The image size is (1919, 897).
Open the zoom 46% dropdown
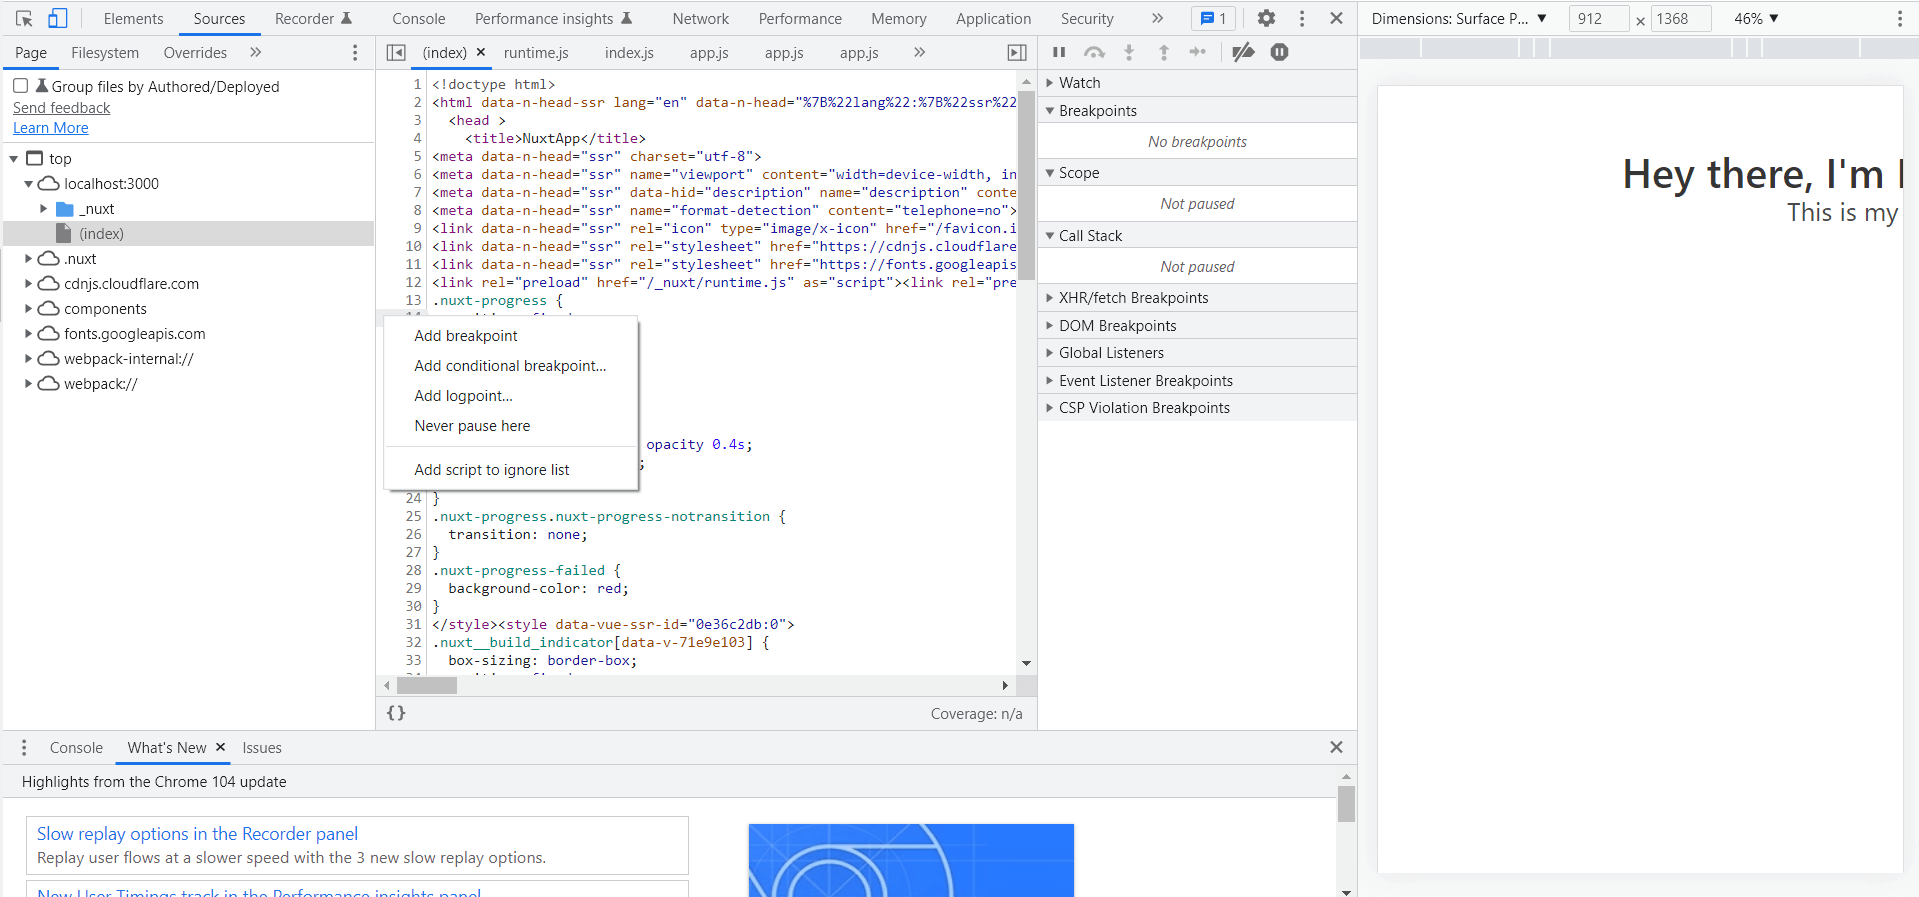click(x=1756, y=18)
